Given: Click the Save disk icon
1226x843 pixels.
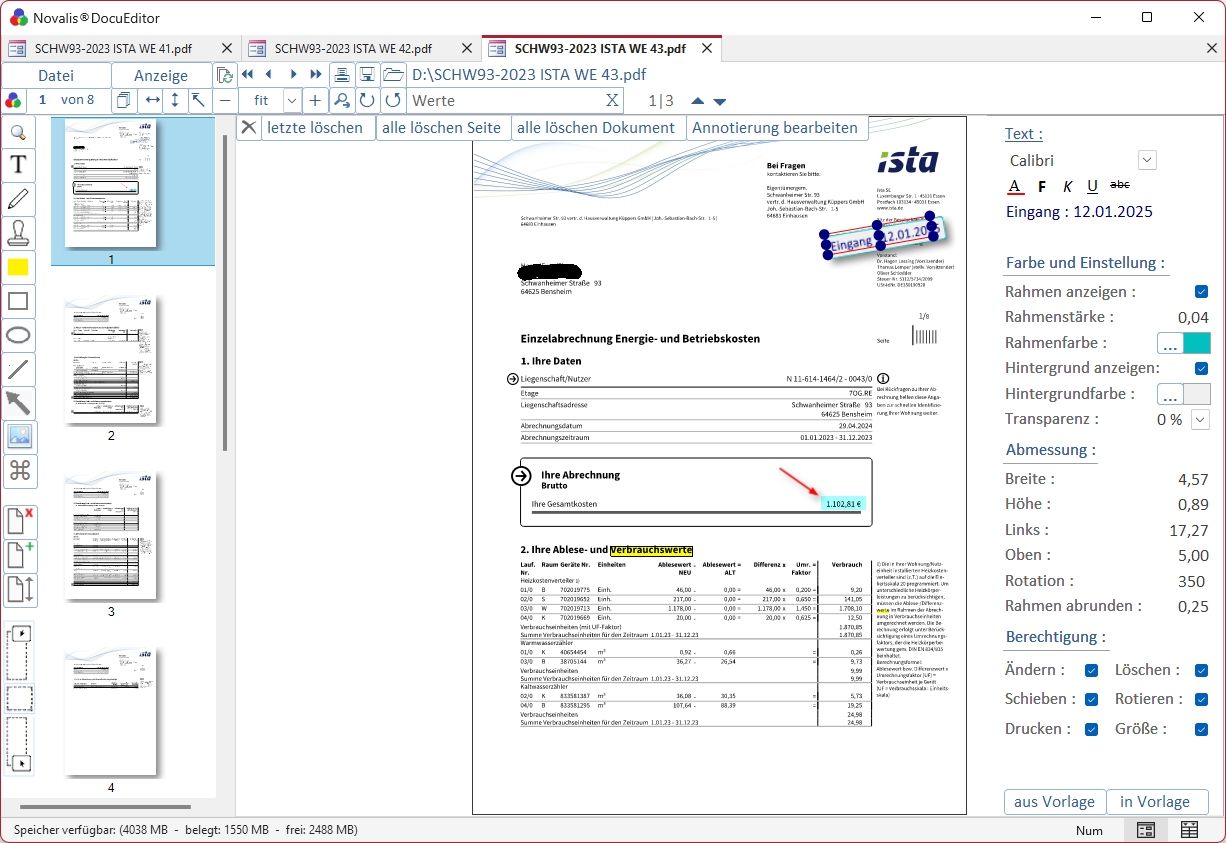Looking at the screenshot, I should [368, 75].
